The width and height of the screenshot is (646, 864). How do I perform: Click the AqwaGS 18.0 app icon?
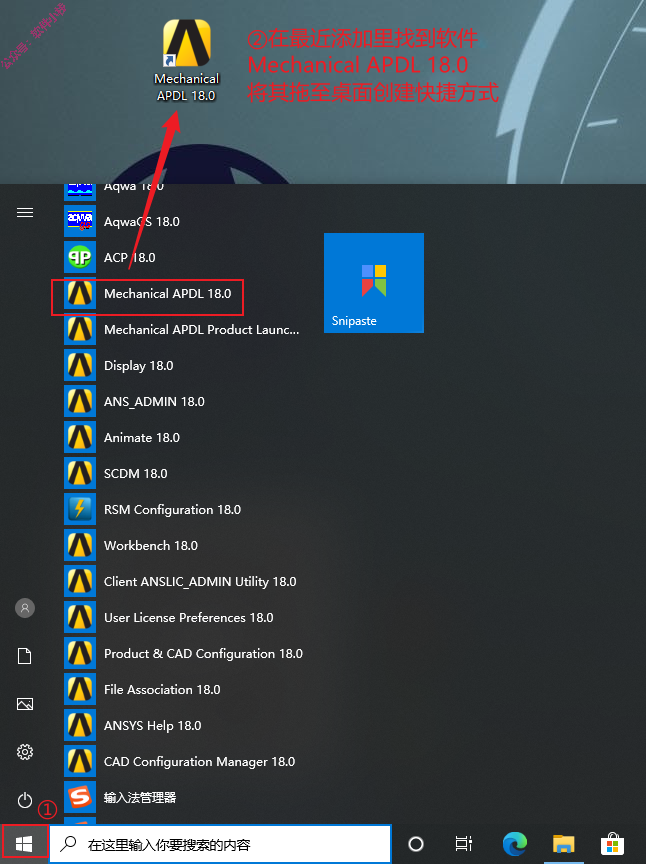pyautogui.click(x=80, y=222)
